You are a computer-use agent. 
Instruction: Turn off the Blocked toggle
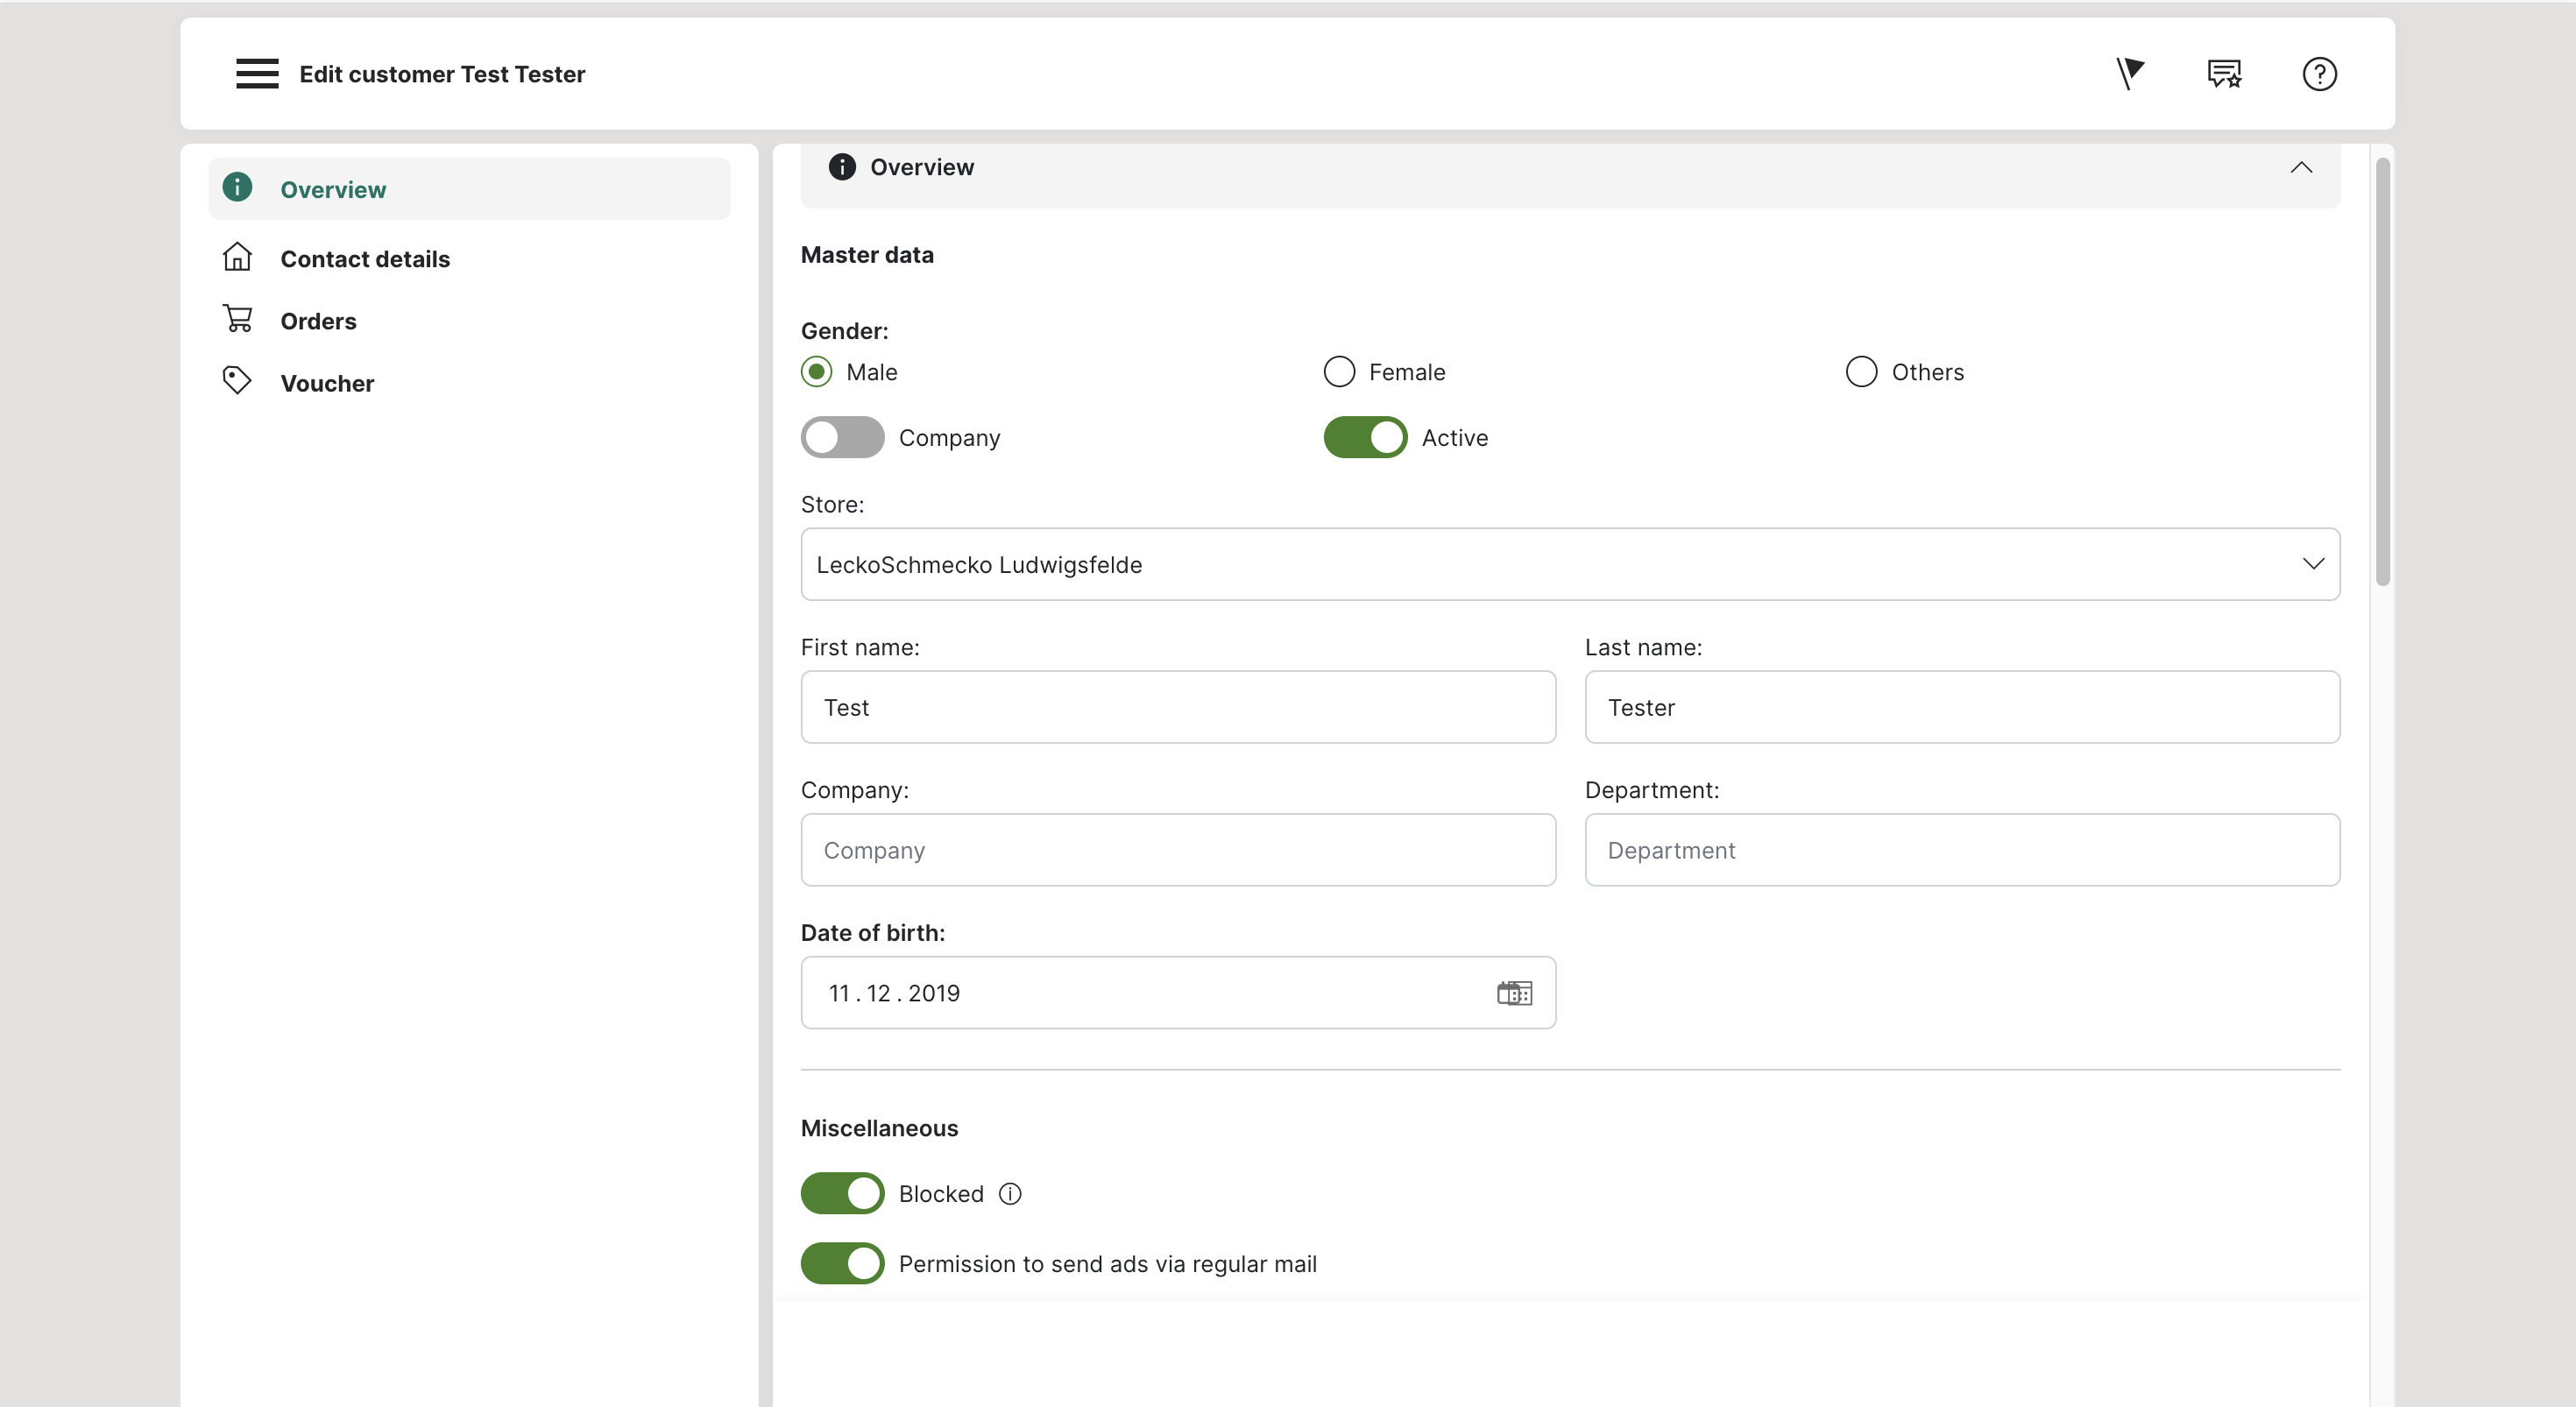tap(842, 1194)
